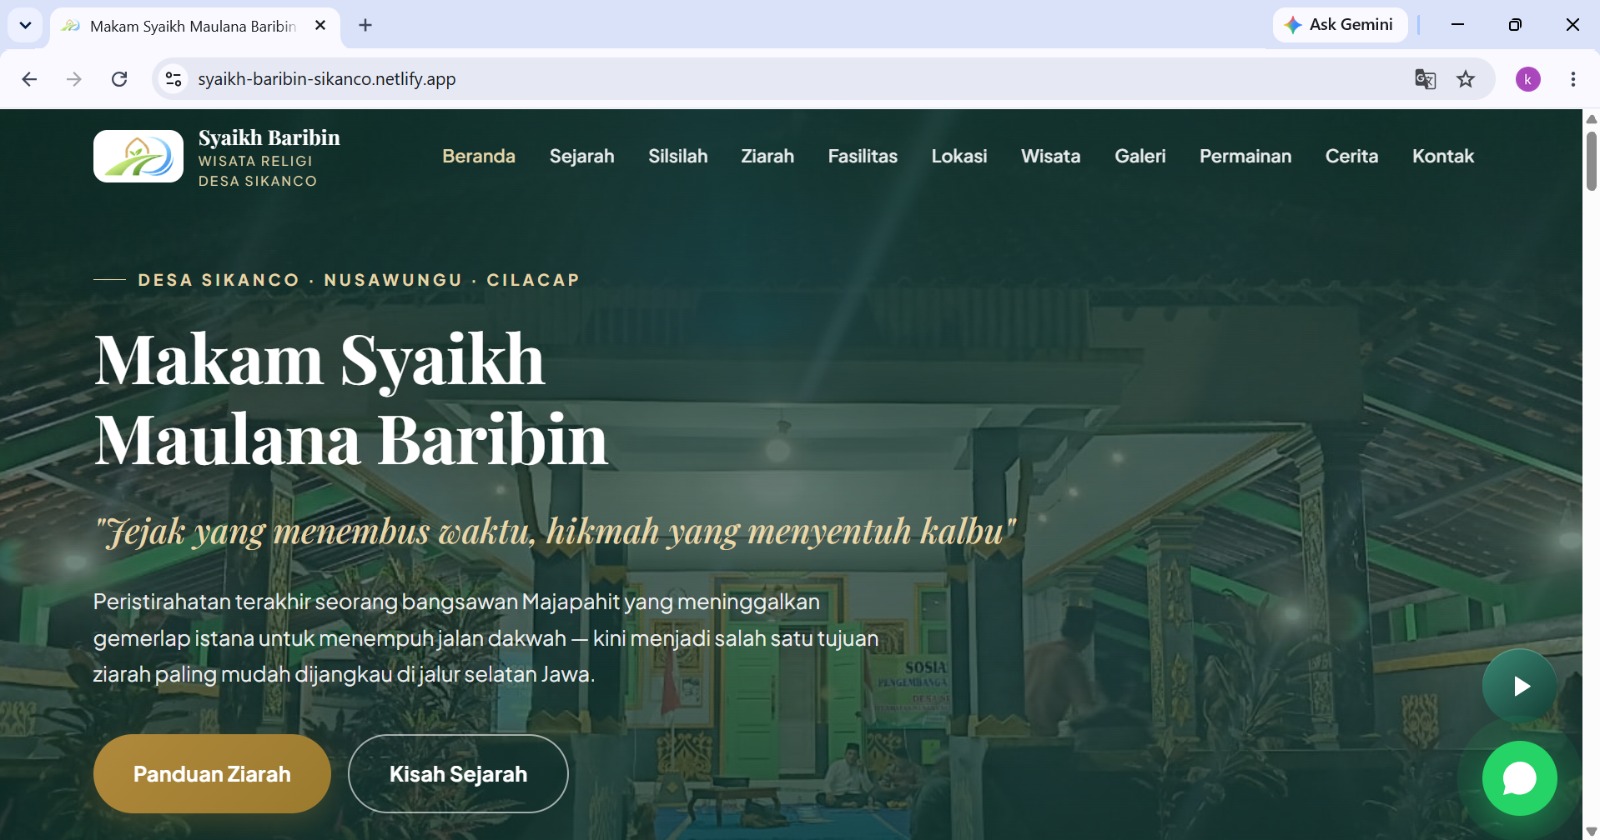Screen dimensions: 1600x840
Task: Click the text DESA SIKANCO · NUSAWUNGU · CILACAP
Action: click(359, 280)
